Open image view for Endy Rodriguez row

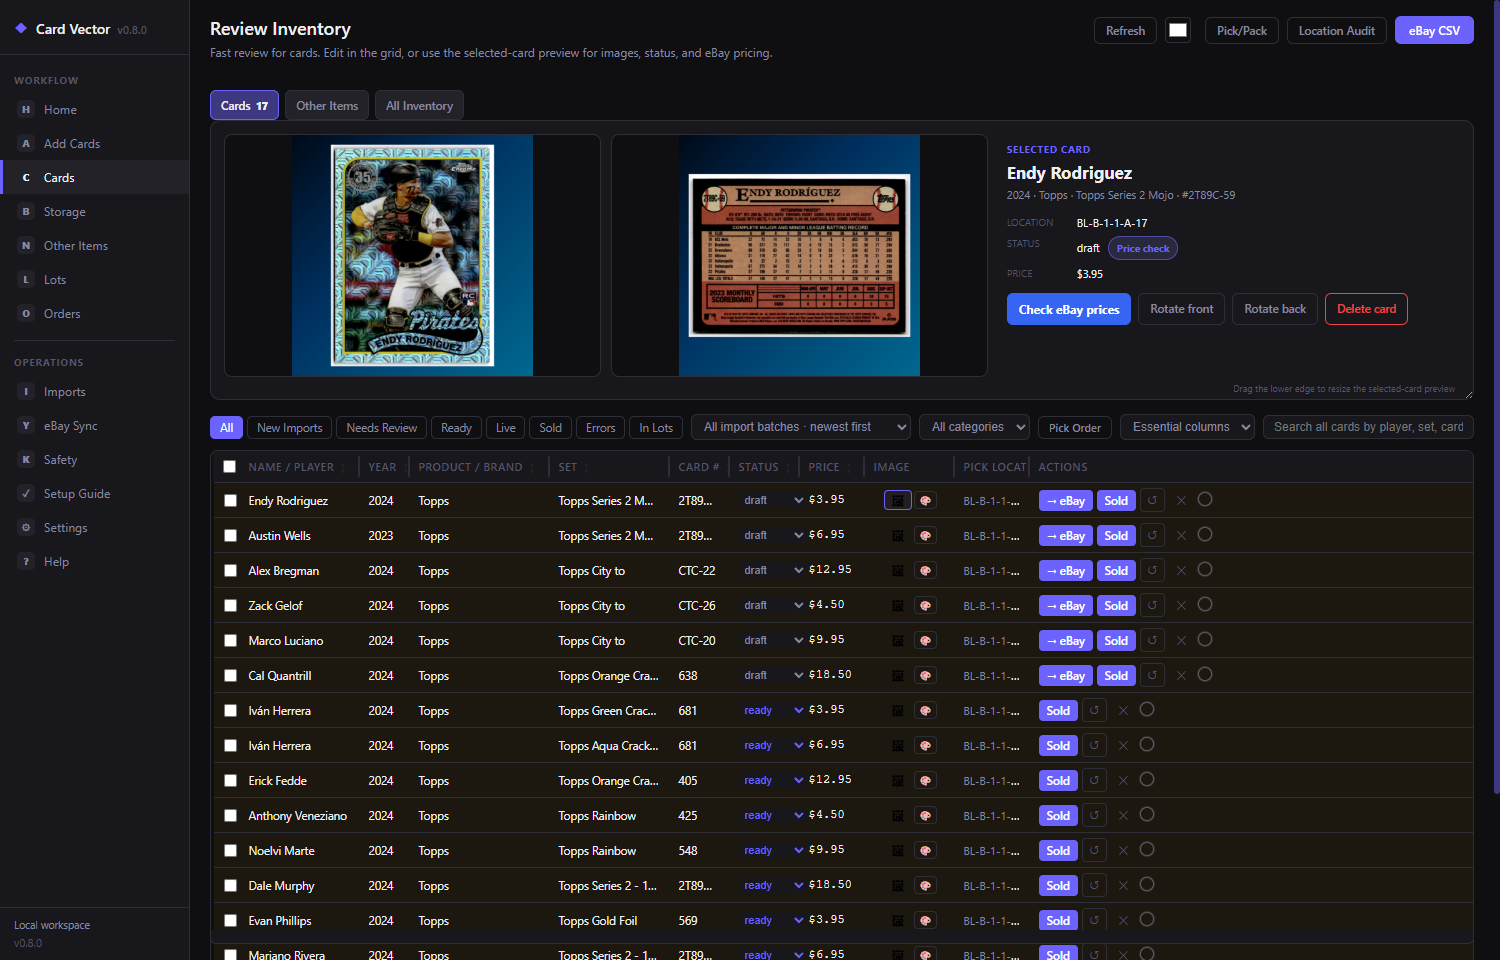point(898,500)
